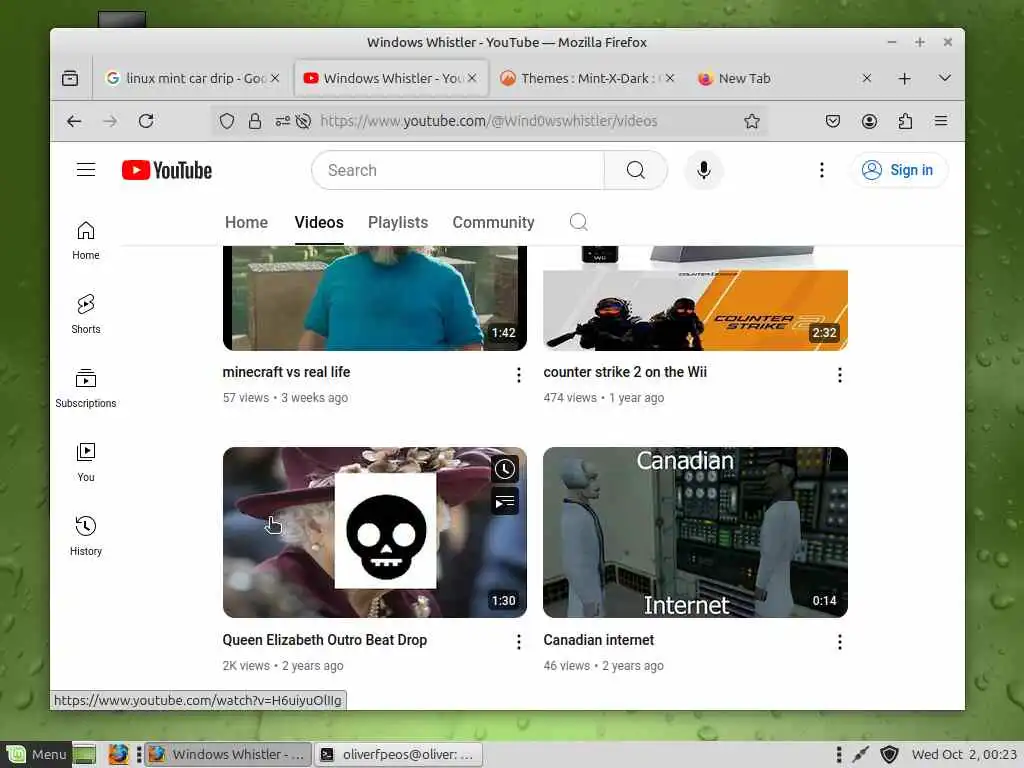Switch to the oliverfpeos terminal taskbar window
The height and width of the screenshot is (768, 1024).
tap(399, 754)
